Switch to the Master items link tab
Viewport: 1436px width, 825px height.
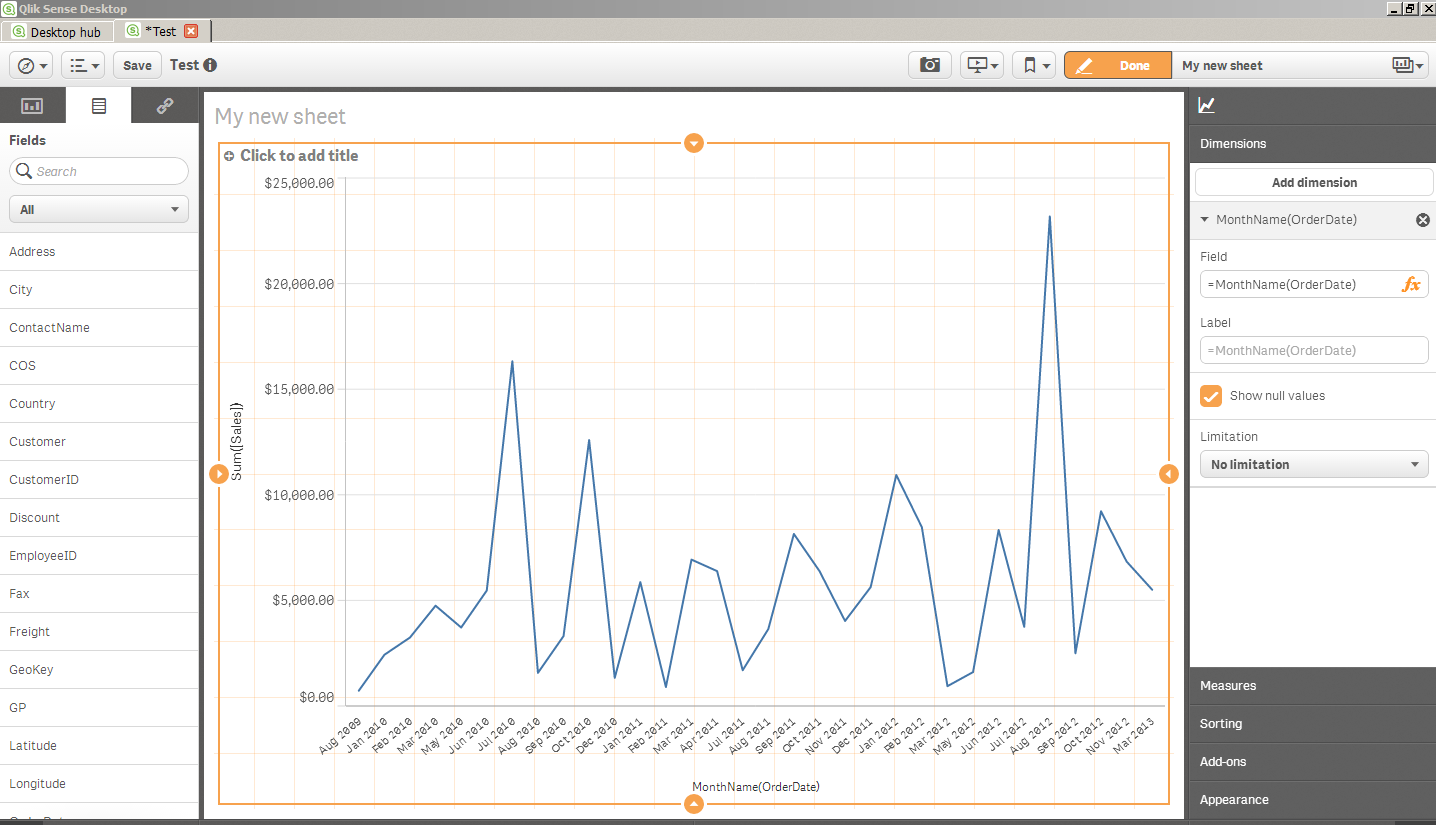[165, 105]
